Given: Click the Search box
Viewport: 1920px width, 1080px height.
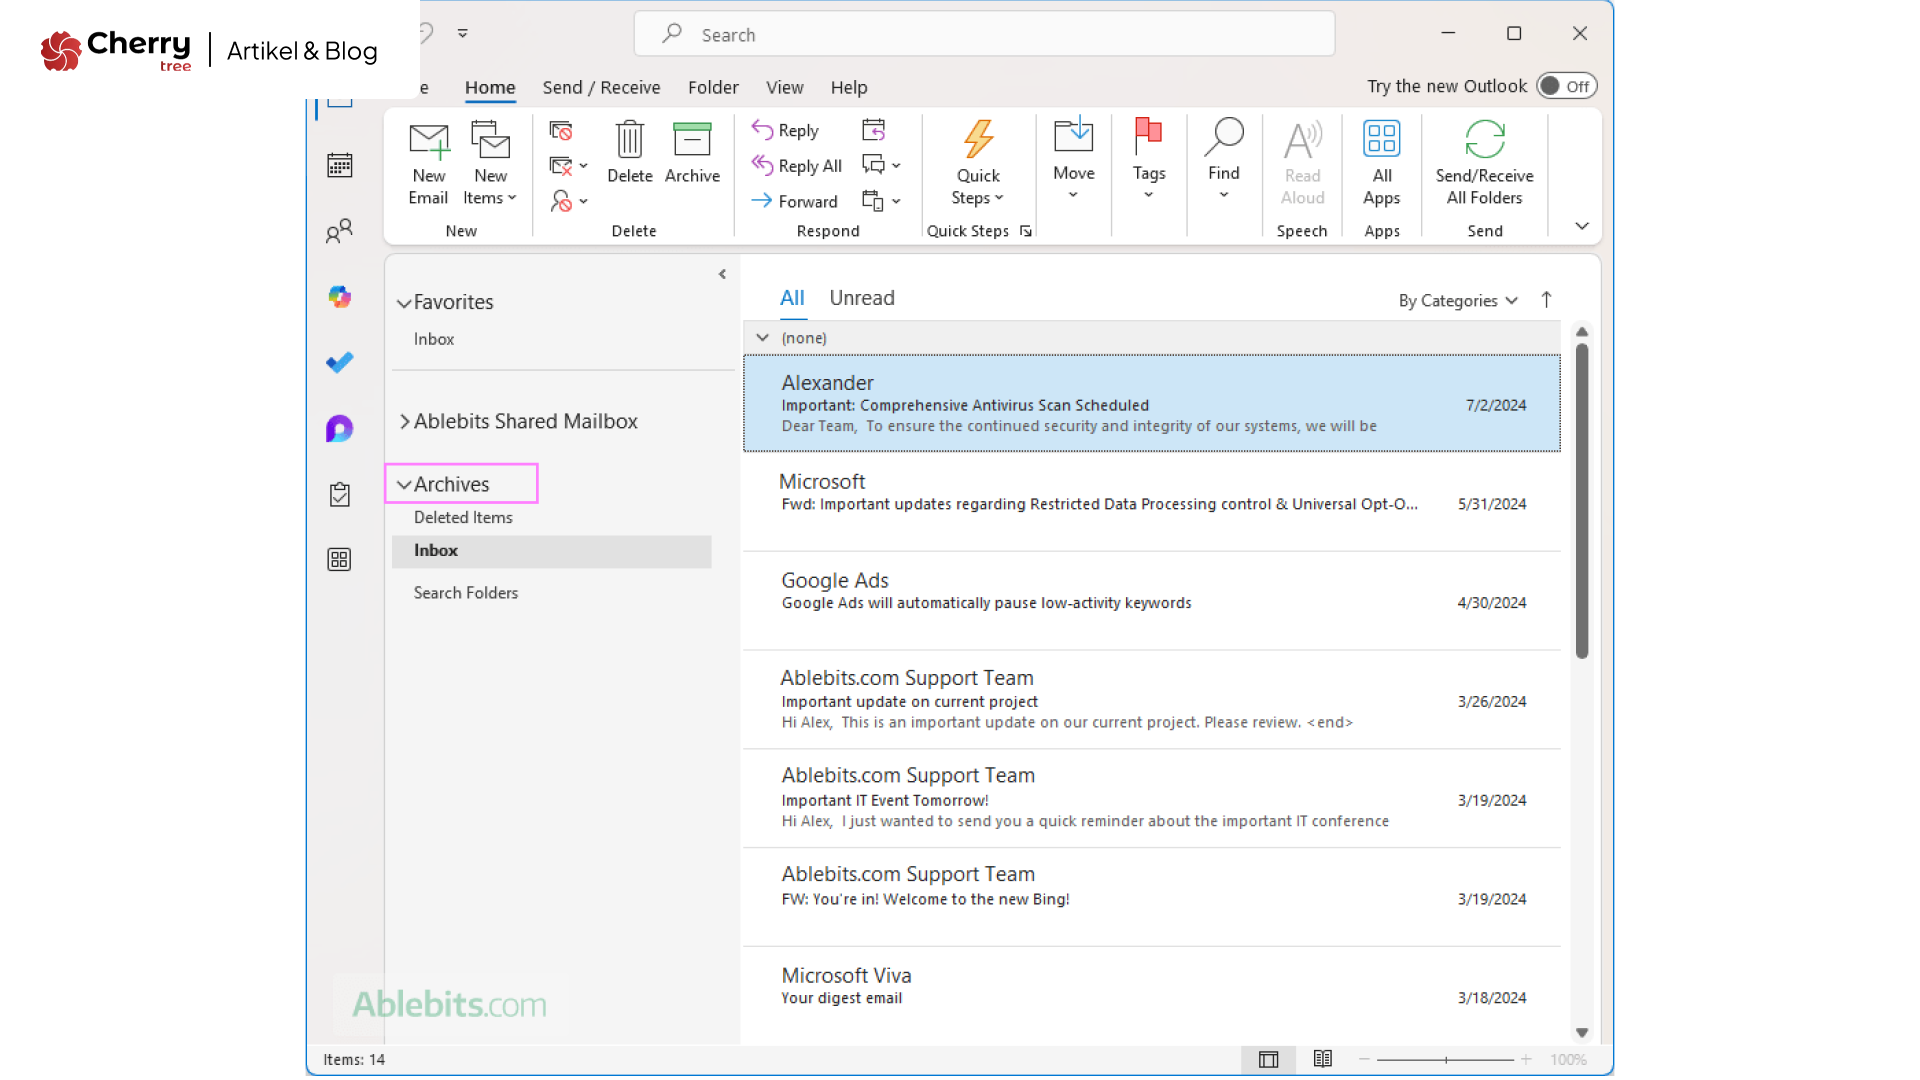Looking at the screenshot, I should pos(984,34).
